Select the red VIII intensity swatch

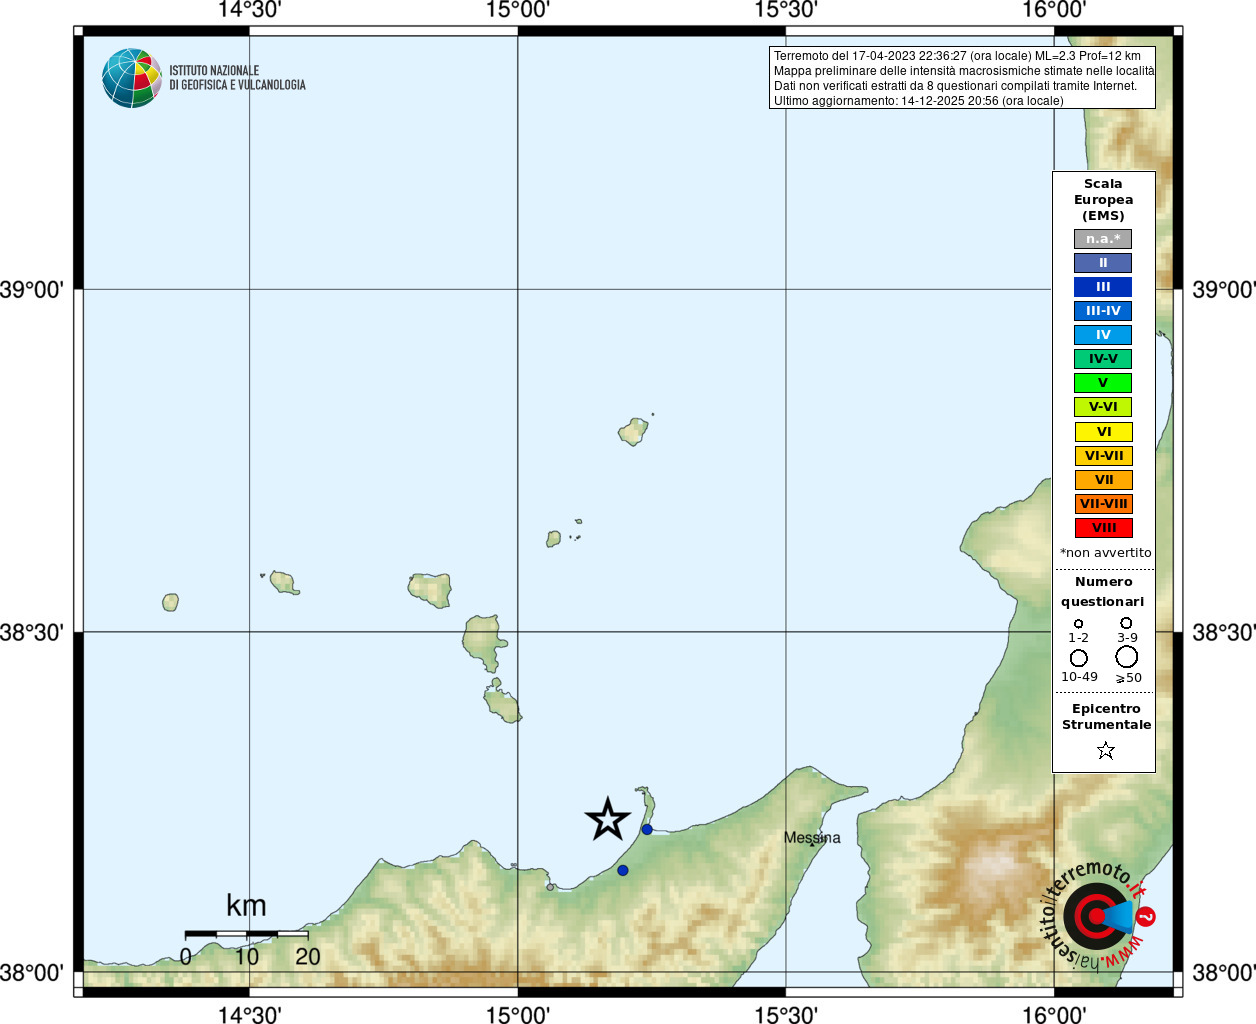[1104, 528]
